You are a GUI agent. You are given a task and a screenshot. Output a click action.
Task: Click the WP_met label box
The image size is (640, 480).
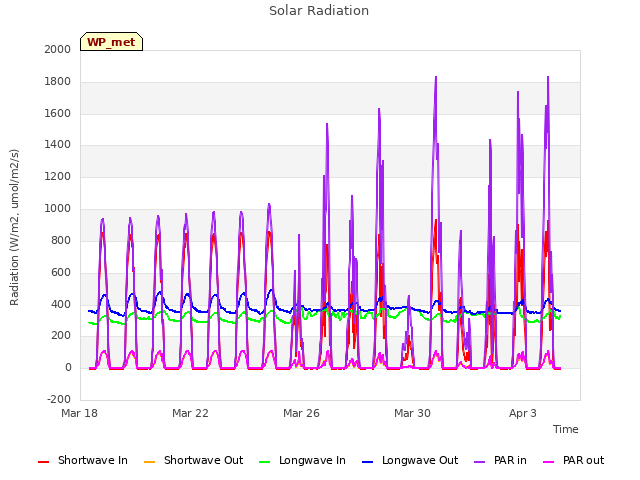click(111, 42)
